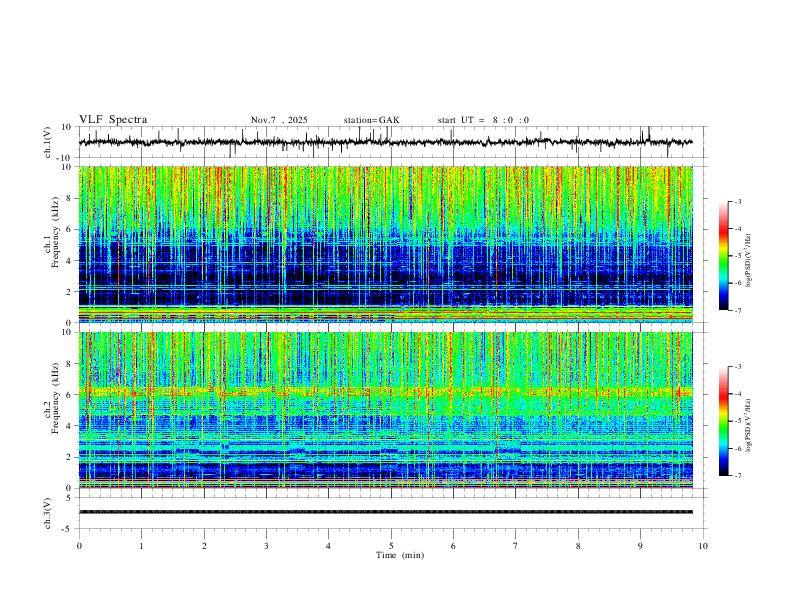Click the time axis tick label 9
The image size is (792, 612).
[640, 546]
